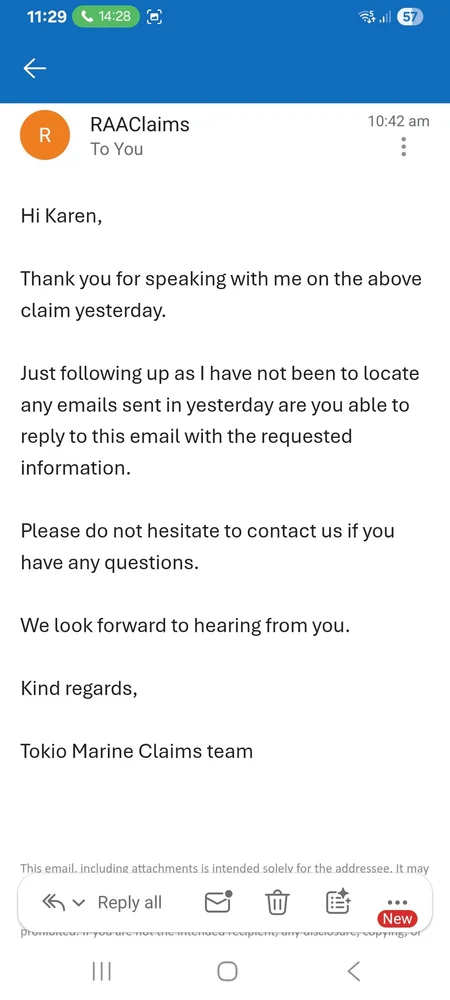Tap the 10:42 am email timestamp
Screen dimensions: 450x1000
tap(398, 121)
